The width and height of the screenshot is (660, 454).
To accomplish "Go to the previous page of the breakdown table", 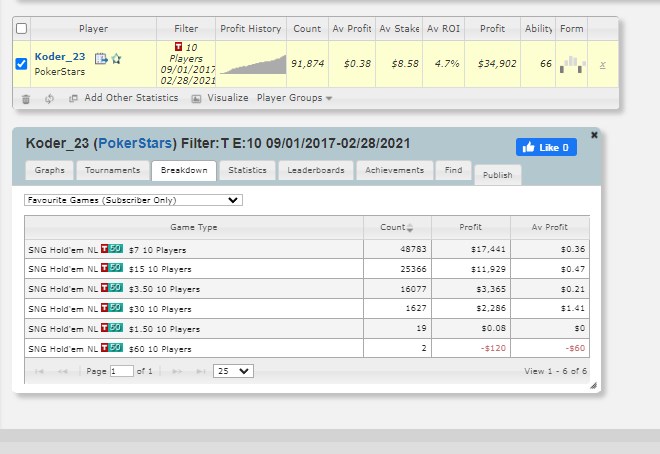I will [62, 371].
